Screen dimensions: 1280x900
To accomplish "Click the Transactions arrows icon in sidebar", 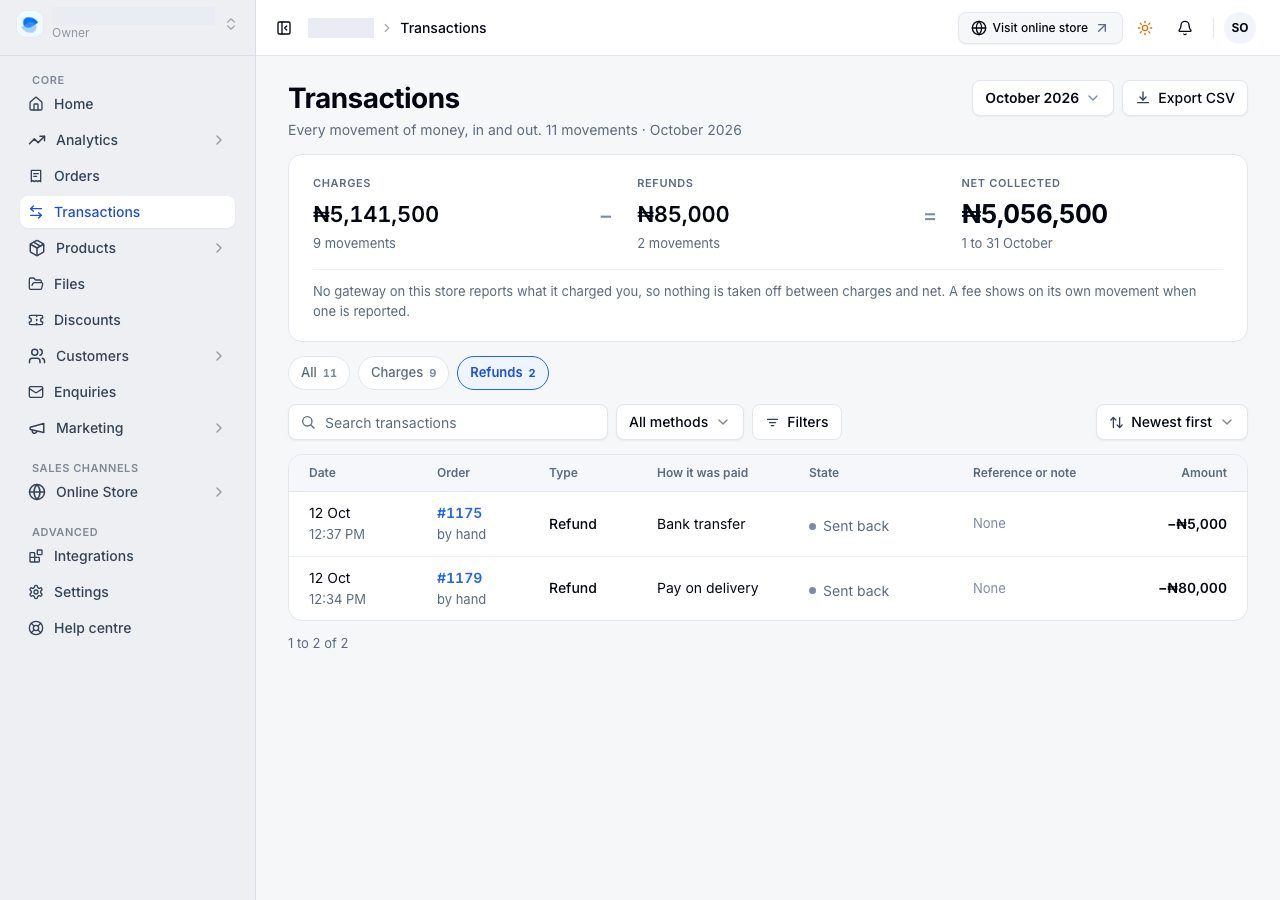I will 36,212.
